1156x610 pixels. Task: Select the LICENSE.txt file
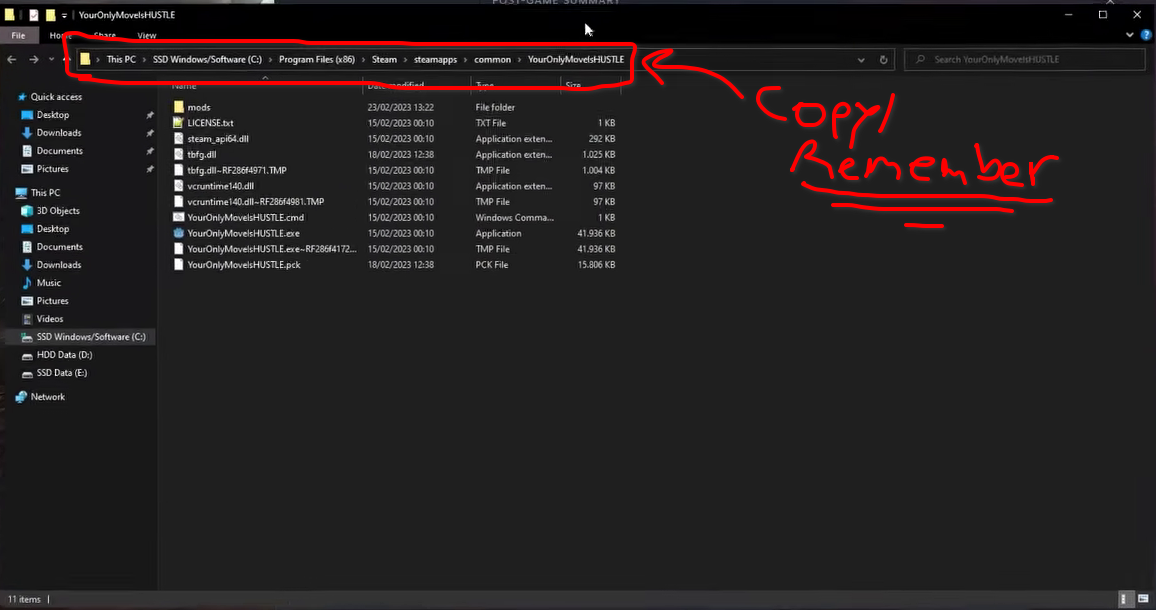(x=210, y=123)
